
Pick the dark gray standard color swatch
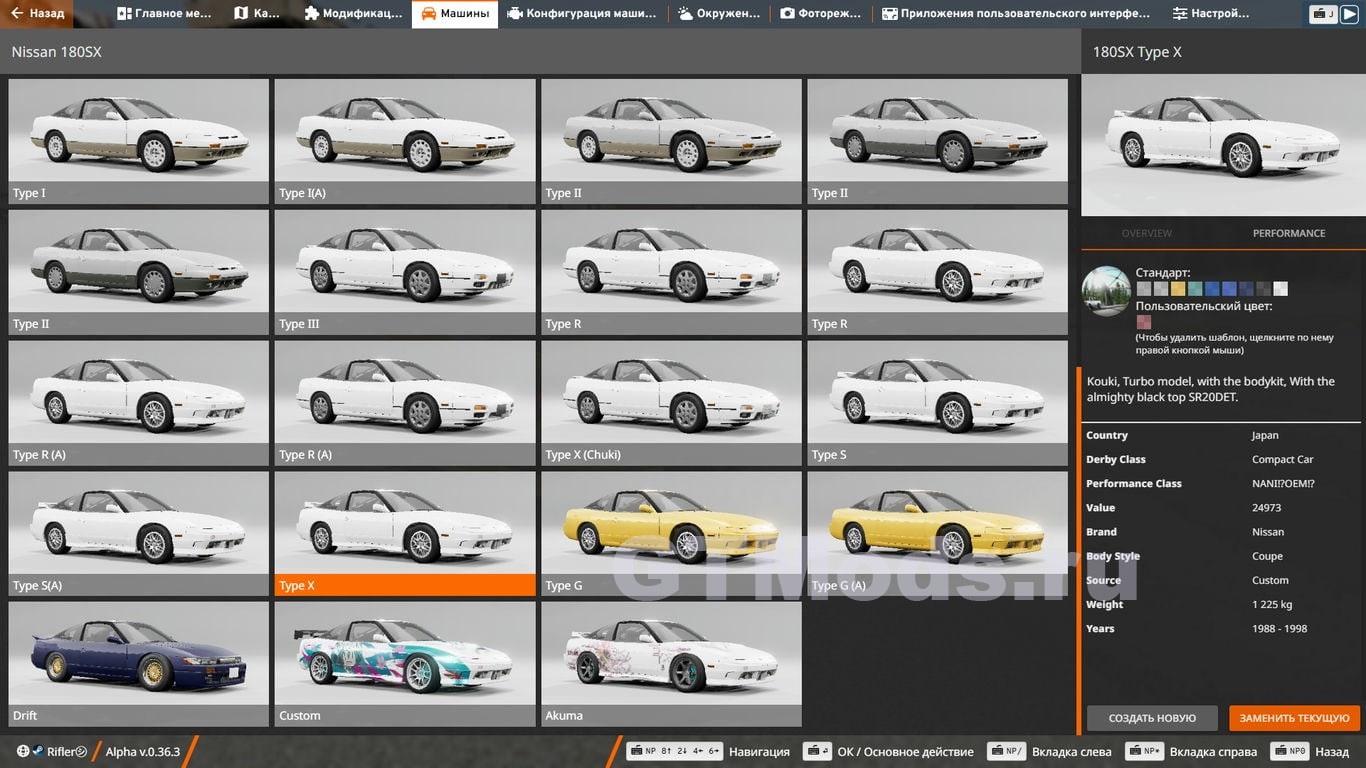[1264, 289]
